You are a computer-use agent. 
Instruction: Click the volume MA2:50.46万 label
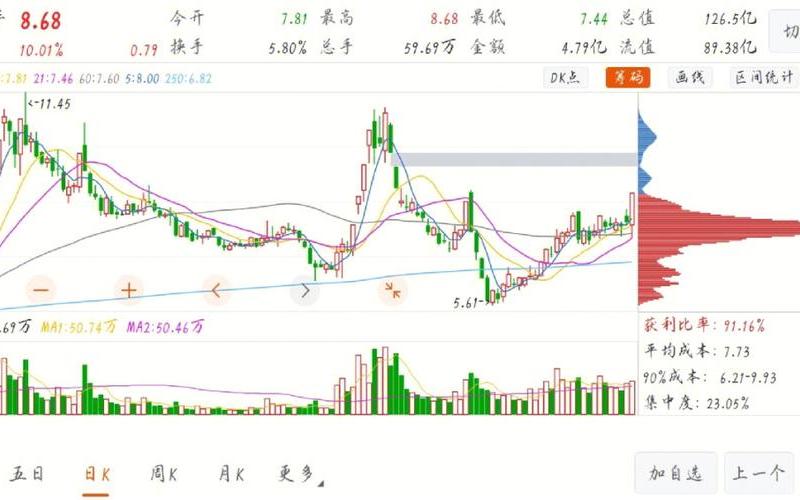pyautogui.click(x=165, y=327)
